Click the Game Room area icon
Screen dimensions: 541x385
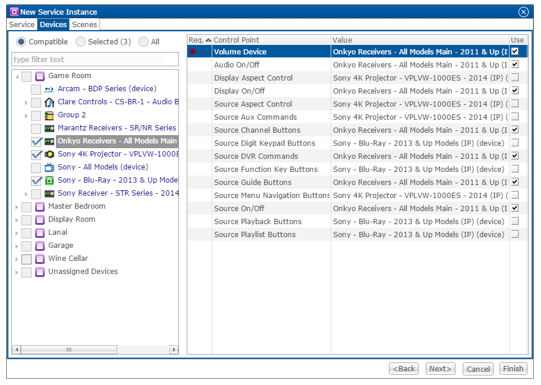click(x=40, y=76)
